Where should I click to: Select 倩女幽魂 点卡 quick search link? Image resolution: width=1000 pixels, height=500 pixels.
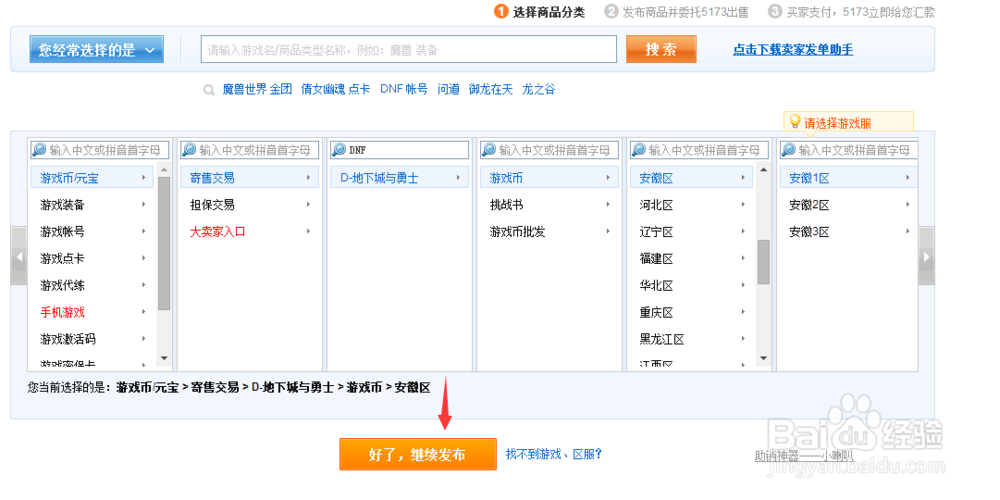point(335,89)
